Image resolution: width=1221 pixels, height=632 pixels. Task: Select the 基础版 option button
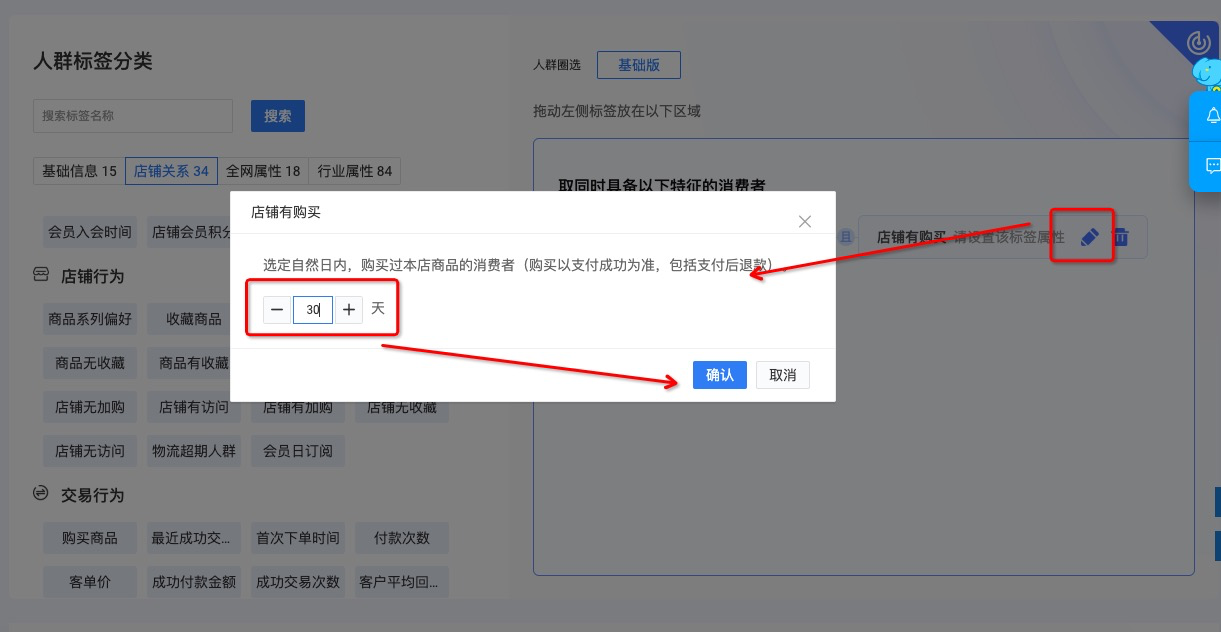[639, 65]
